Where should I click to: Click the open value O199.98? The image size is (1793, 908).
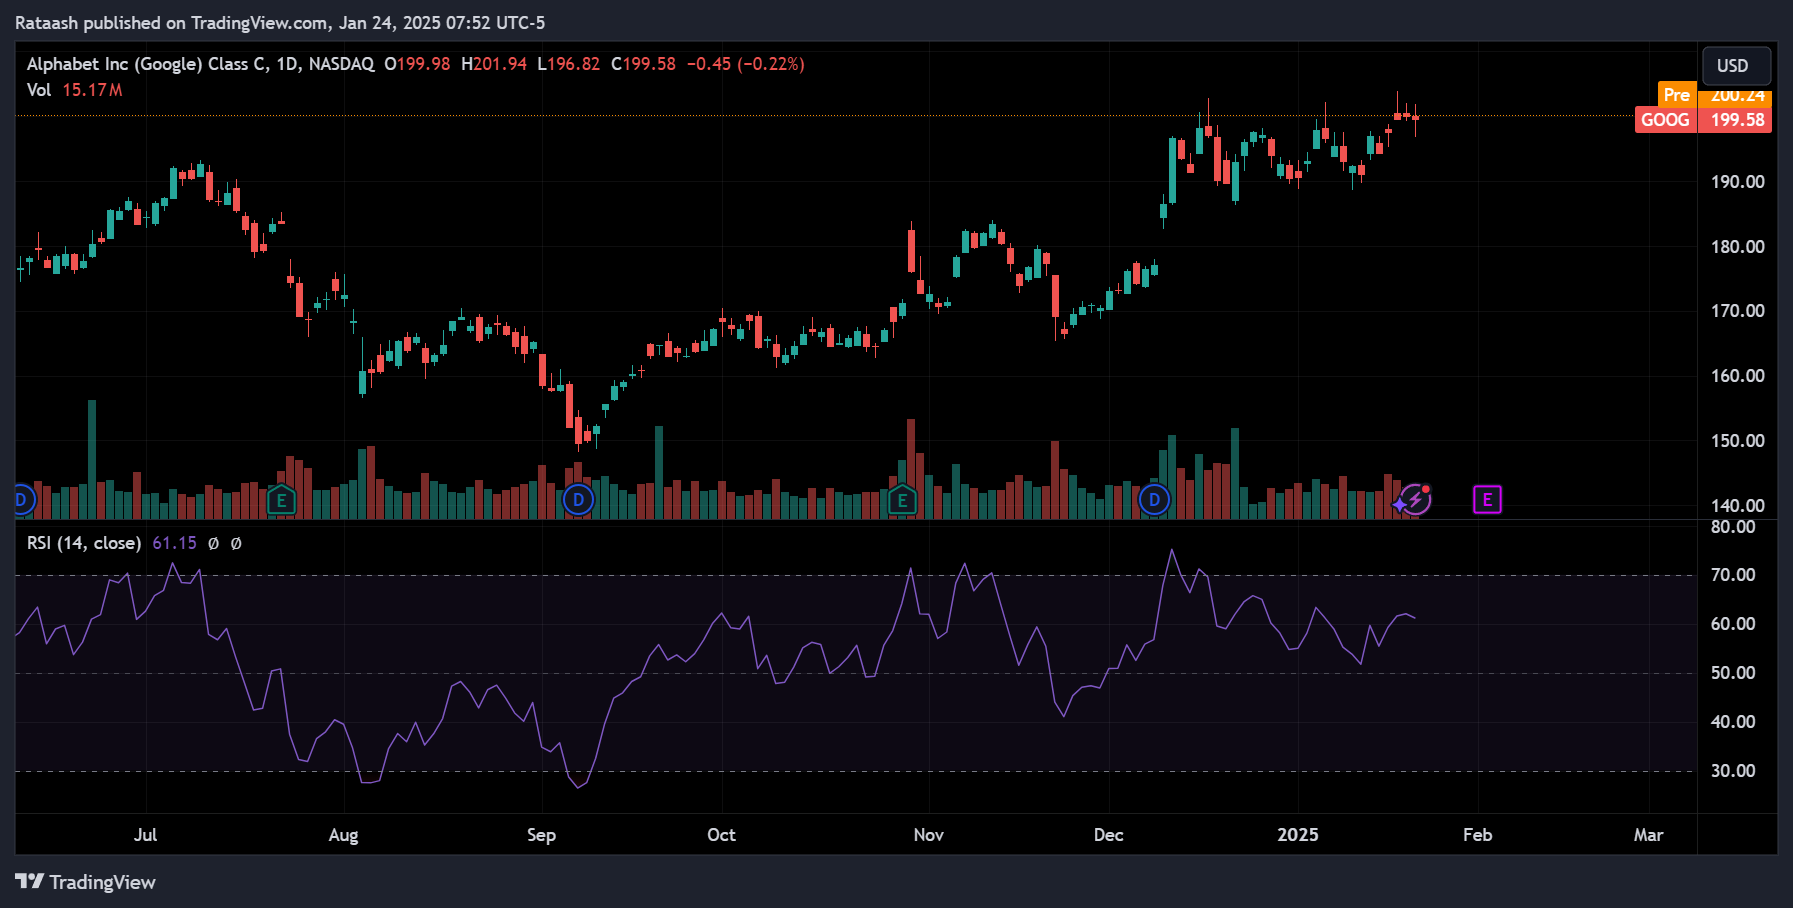coord(417,64)
